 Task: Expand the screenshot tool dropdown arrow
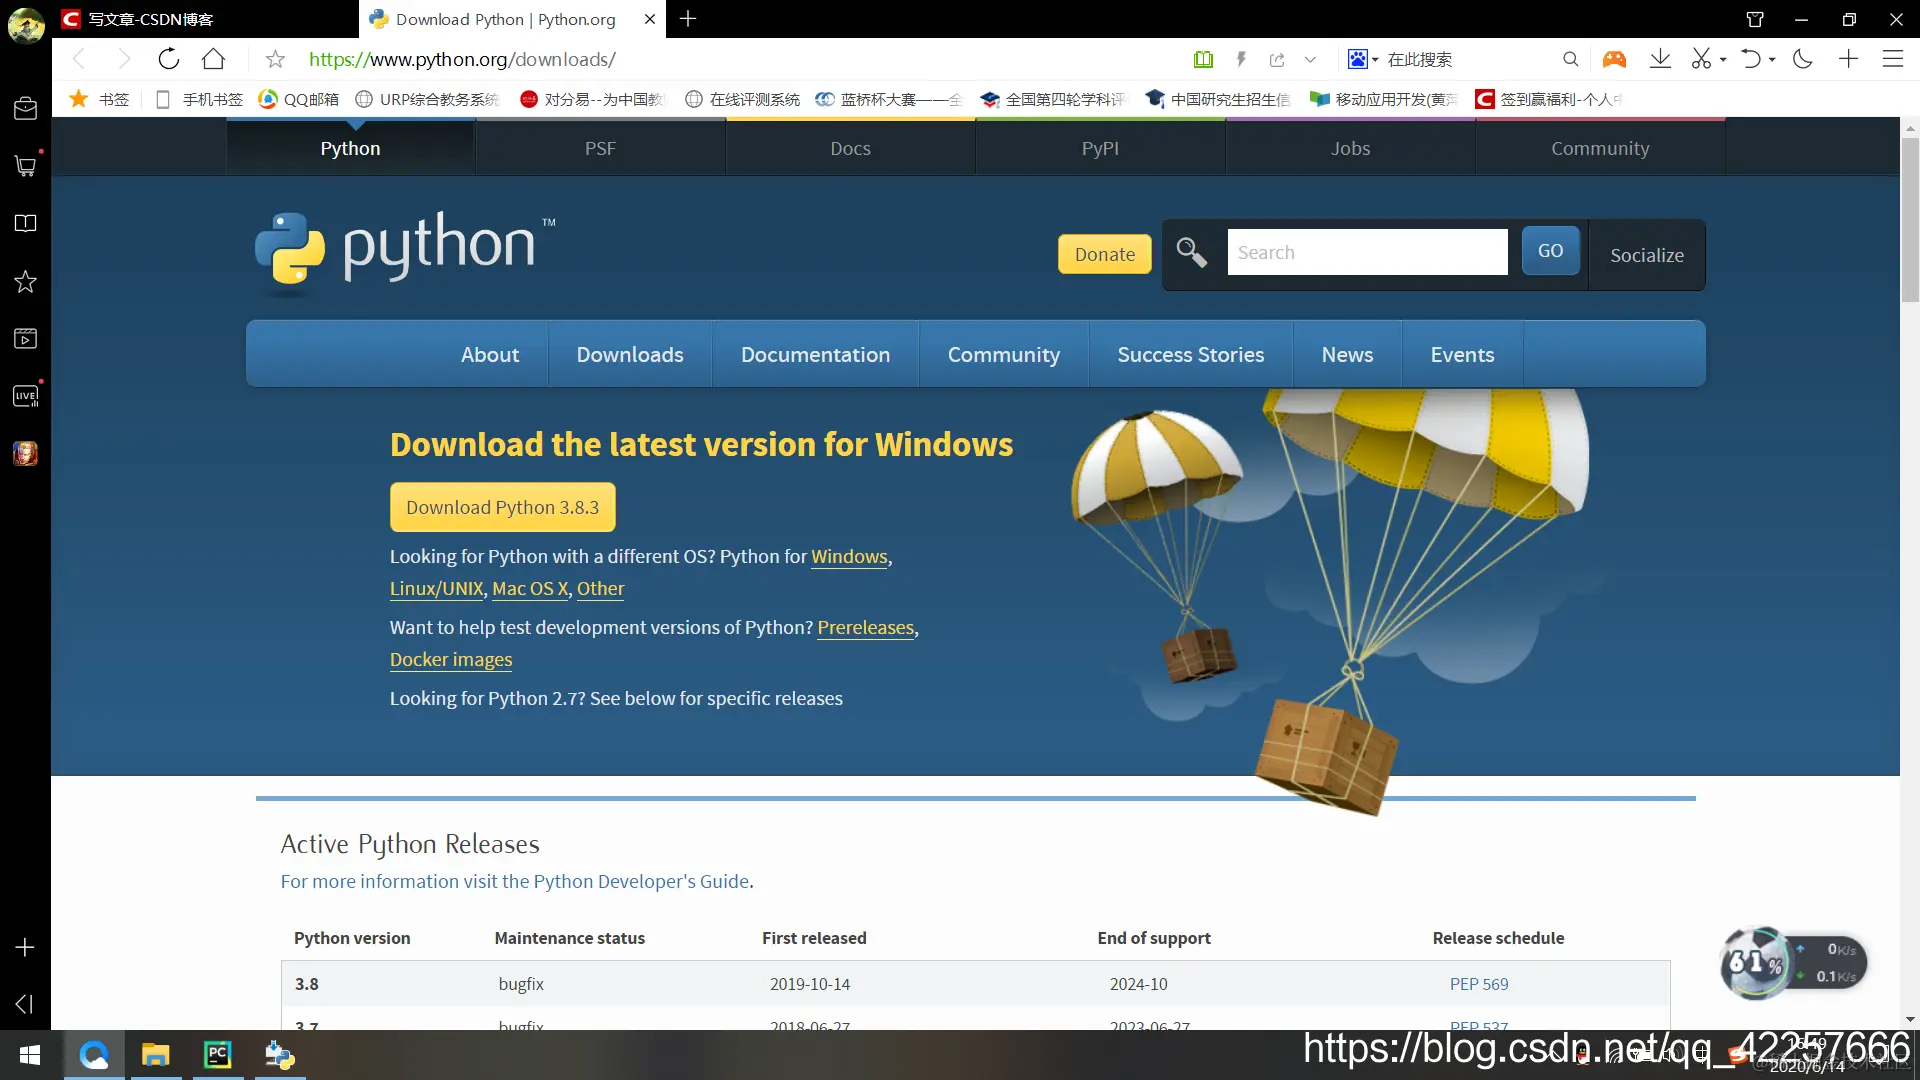(1723, 60)
